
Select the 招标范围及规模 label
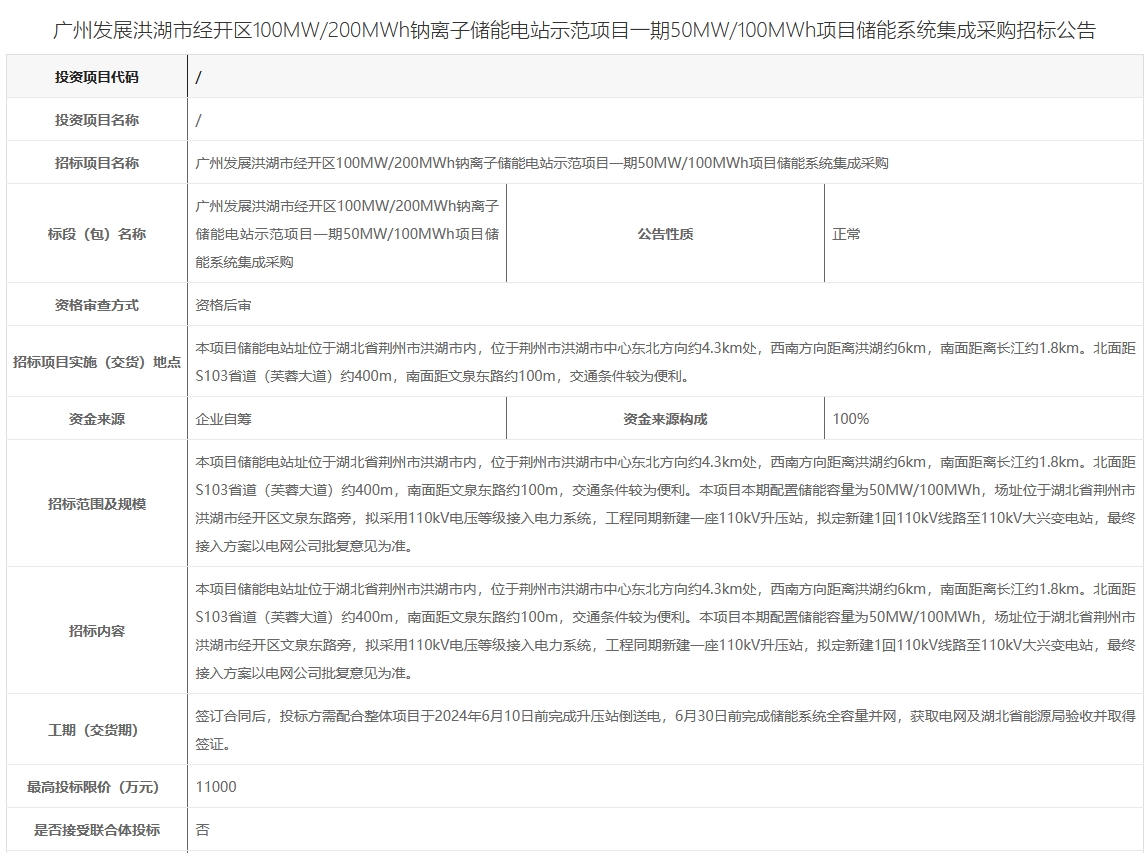point(97,504)
